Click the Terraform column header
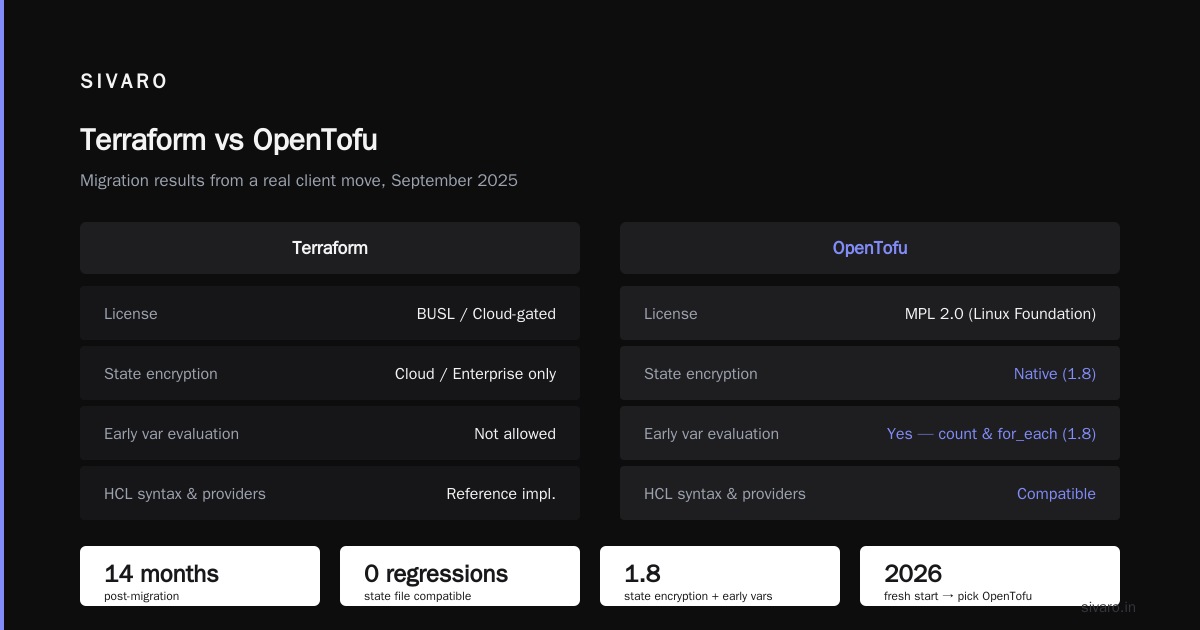Screen dimensions: 1200x630 click(330, 248)
